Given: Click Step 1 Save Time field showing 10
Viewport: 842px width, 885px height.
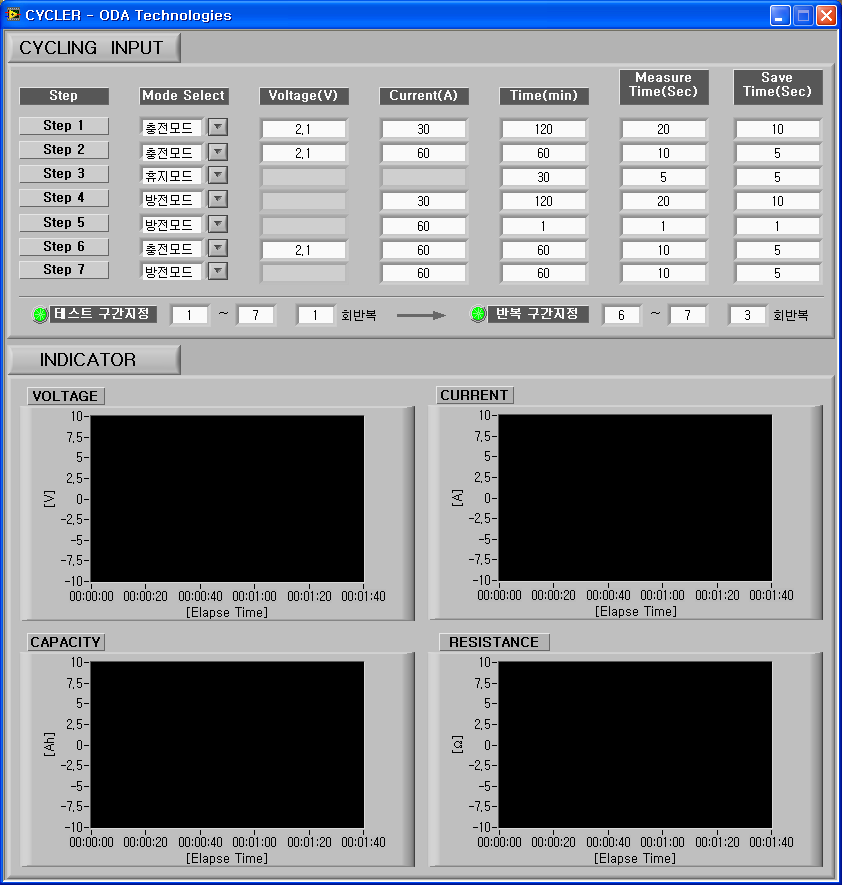Looking at the screenshot, I should (778, 129).
